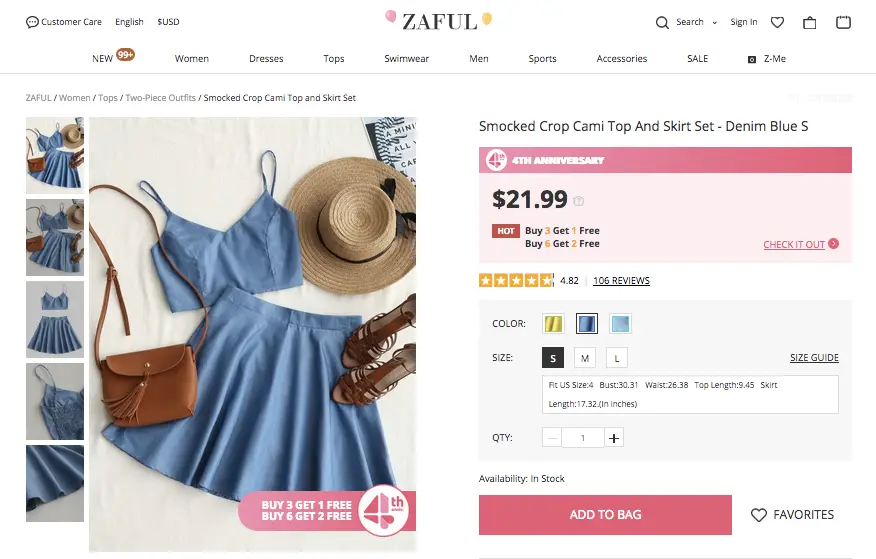Screen dimensions: 876x559
Task: Click the calendar icon in the header
Action: point(843,22)
